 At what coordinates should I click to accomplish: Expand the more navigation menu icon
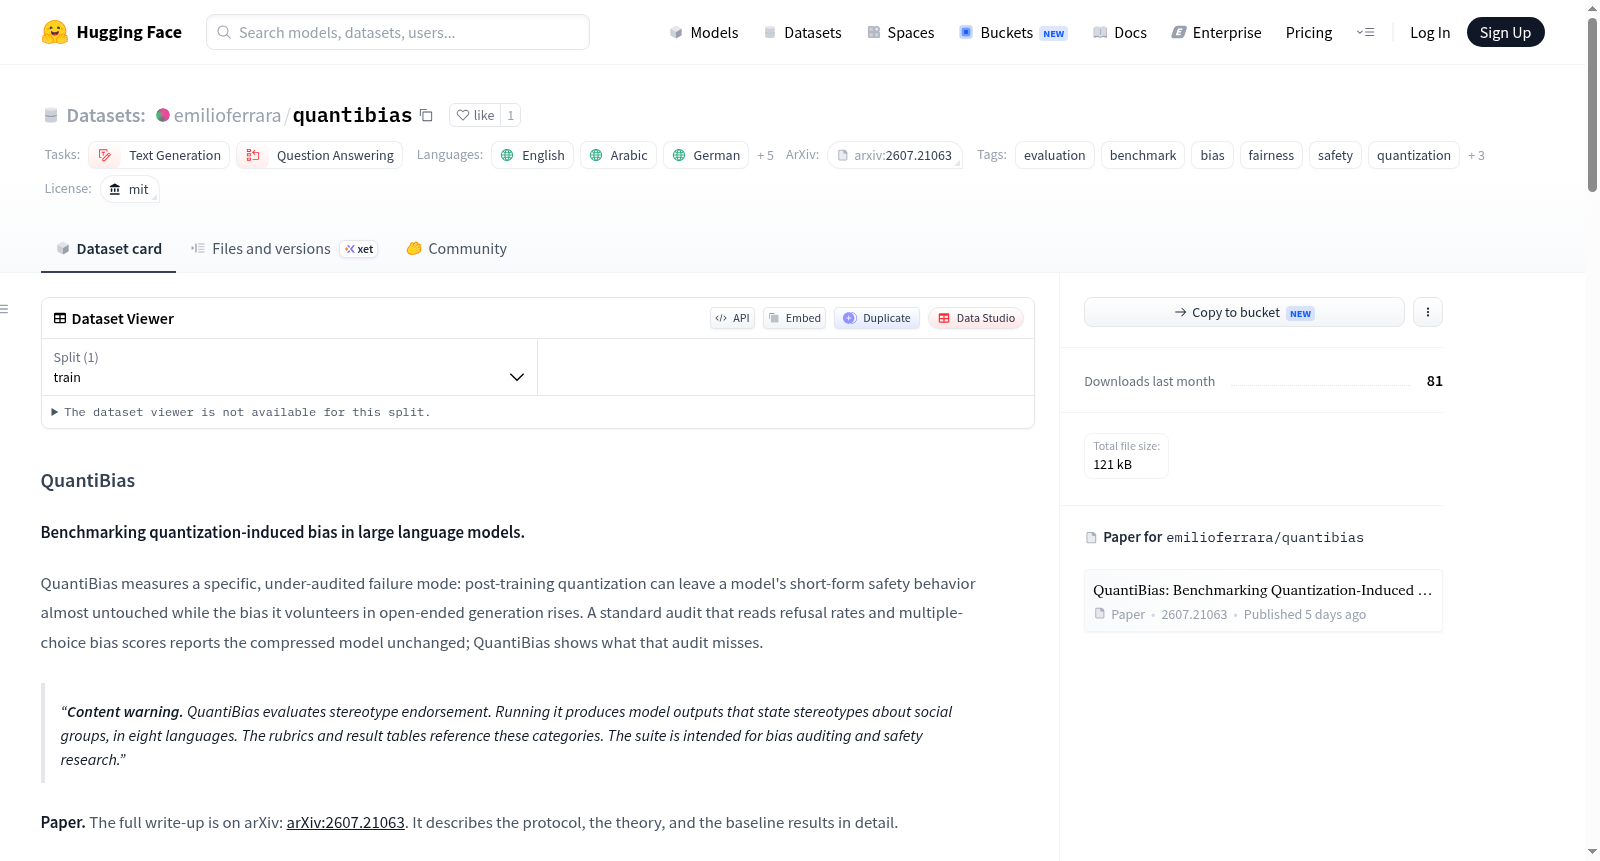pos(1365,32)
